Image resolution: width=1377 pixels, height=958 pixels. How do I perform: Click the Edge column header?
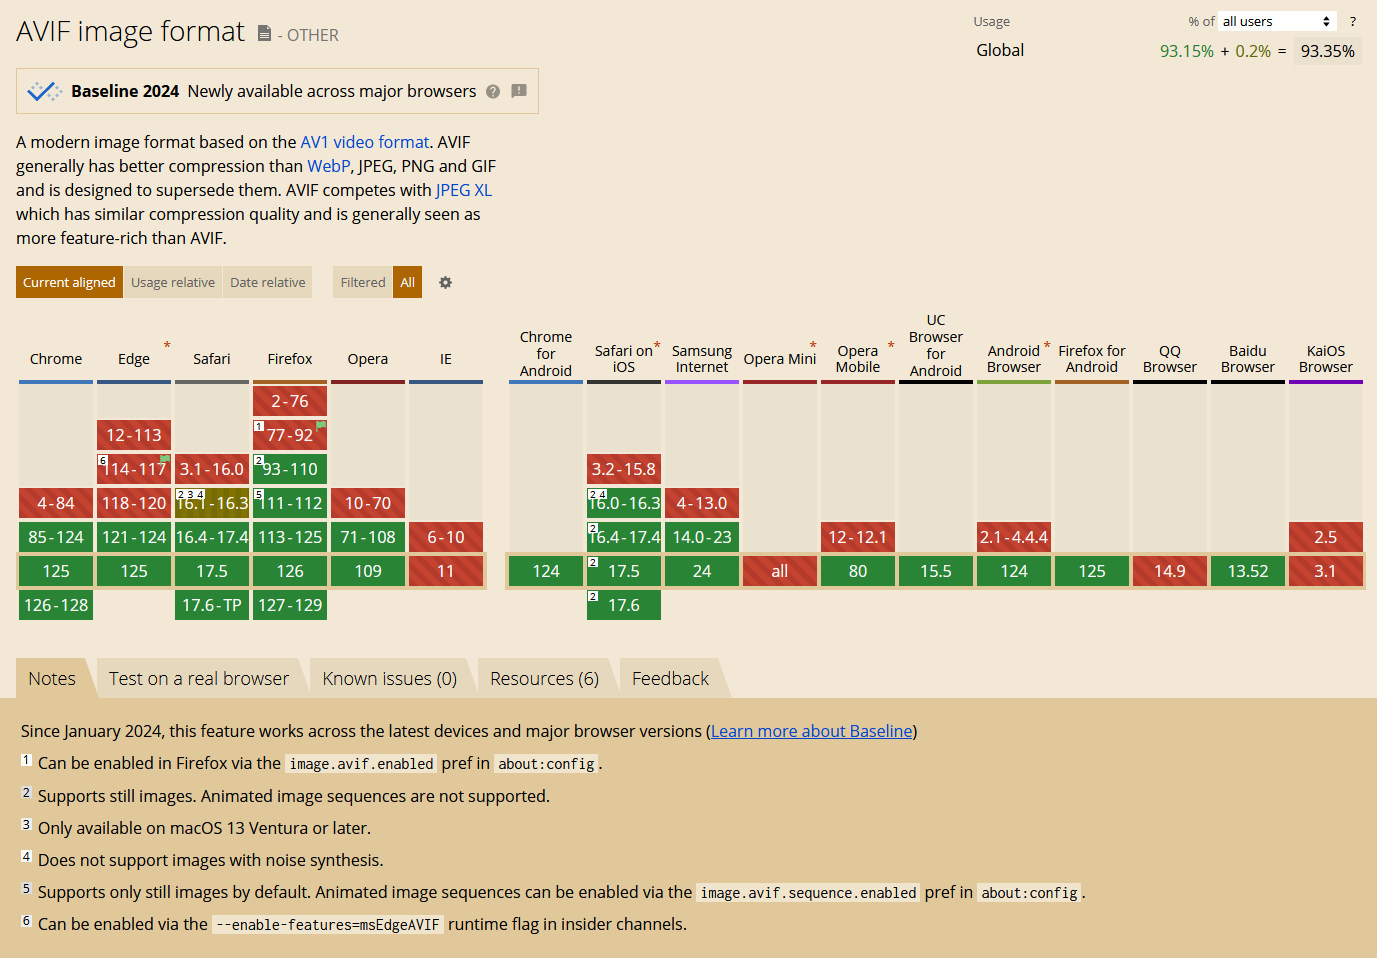click(134, 359)
